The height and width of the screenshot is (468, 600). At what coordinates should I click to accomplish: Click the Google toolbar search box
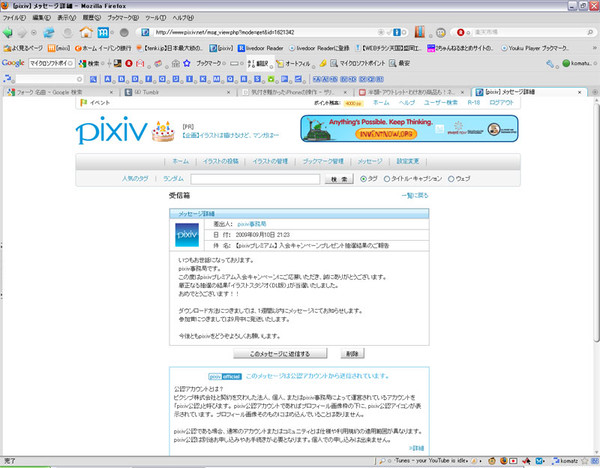coord(51,63)
